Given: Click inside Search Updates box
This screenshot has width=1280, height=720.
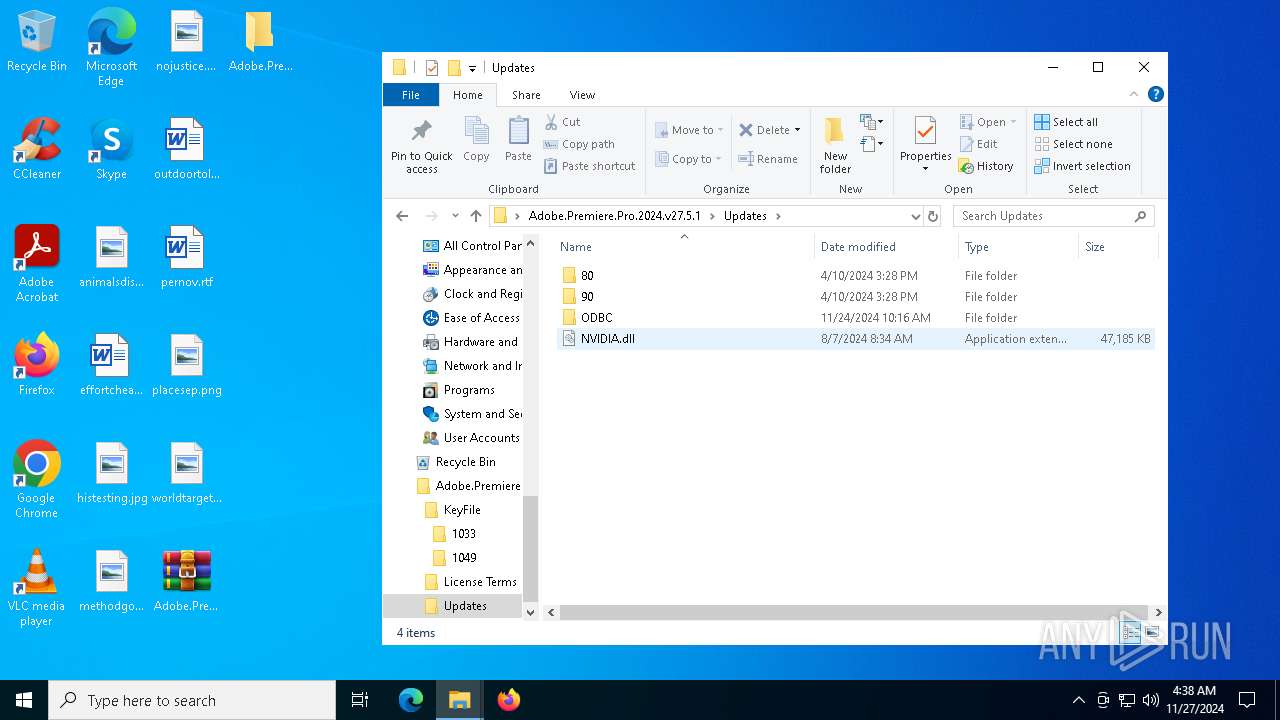Looking at the screenshot, I should [x=1053, y=216].
